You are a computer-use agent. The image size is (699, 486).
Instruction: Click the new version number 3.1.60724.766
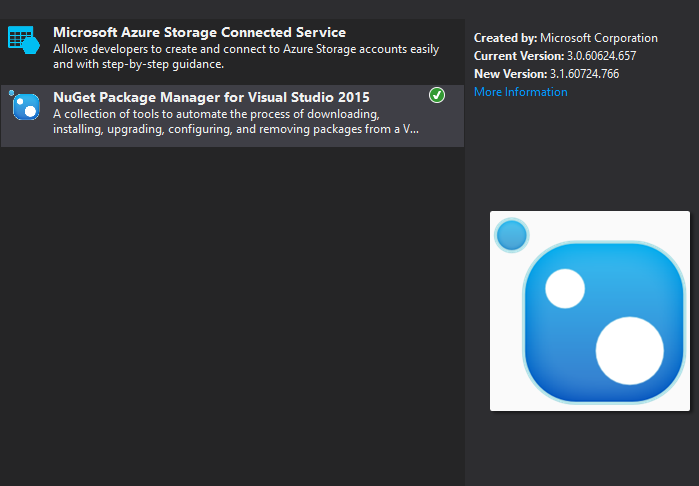(600, 74)
